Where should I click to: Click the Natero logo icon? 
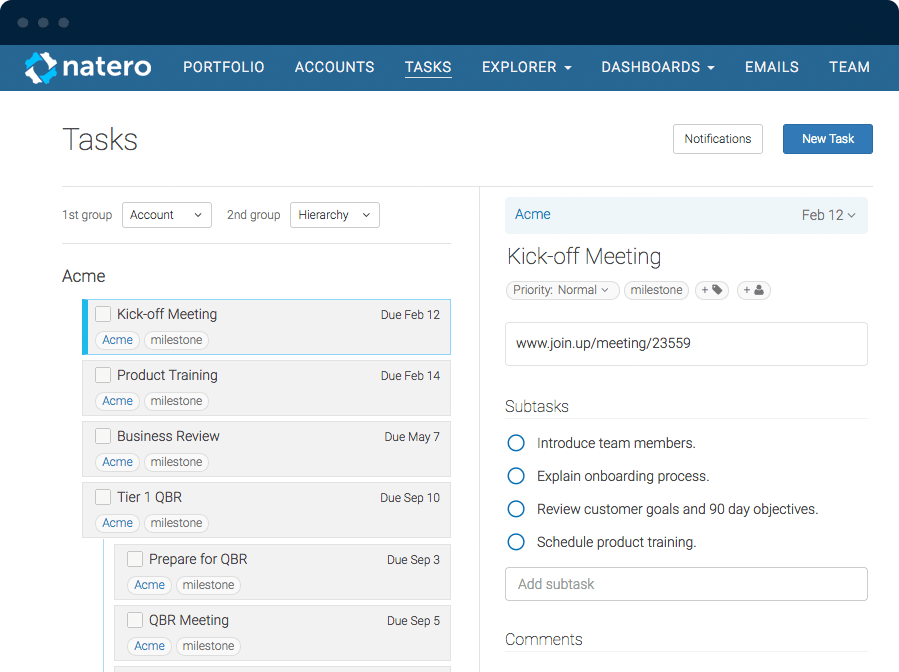click(41, 68)
